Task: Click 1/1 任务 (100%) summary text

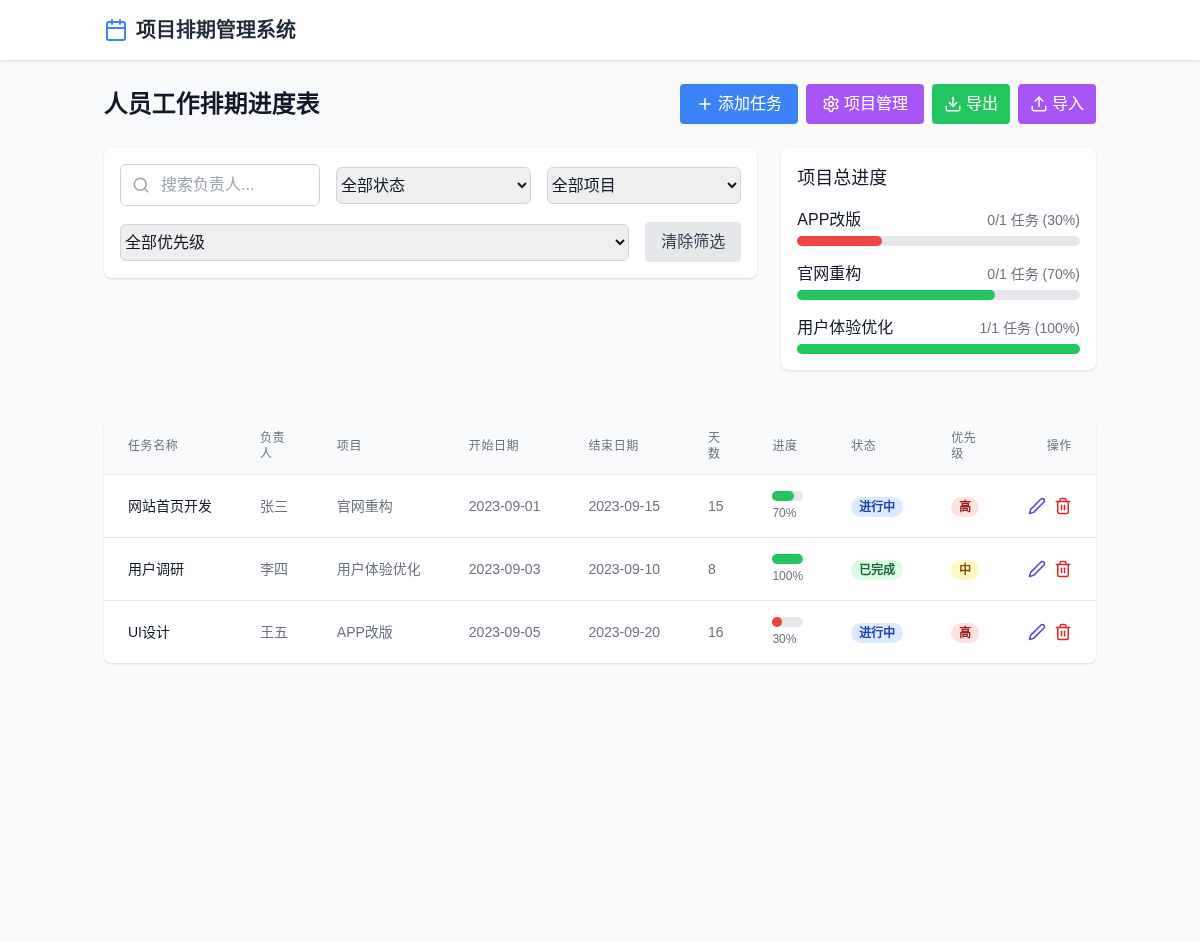Action: click(x=1030, y=328)
